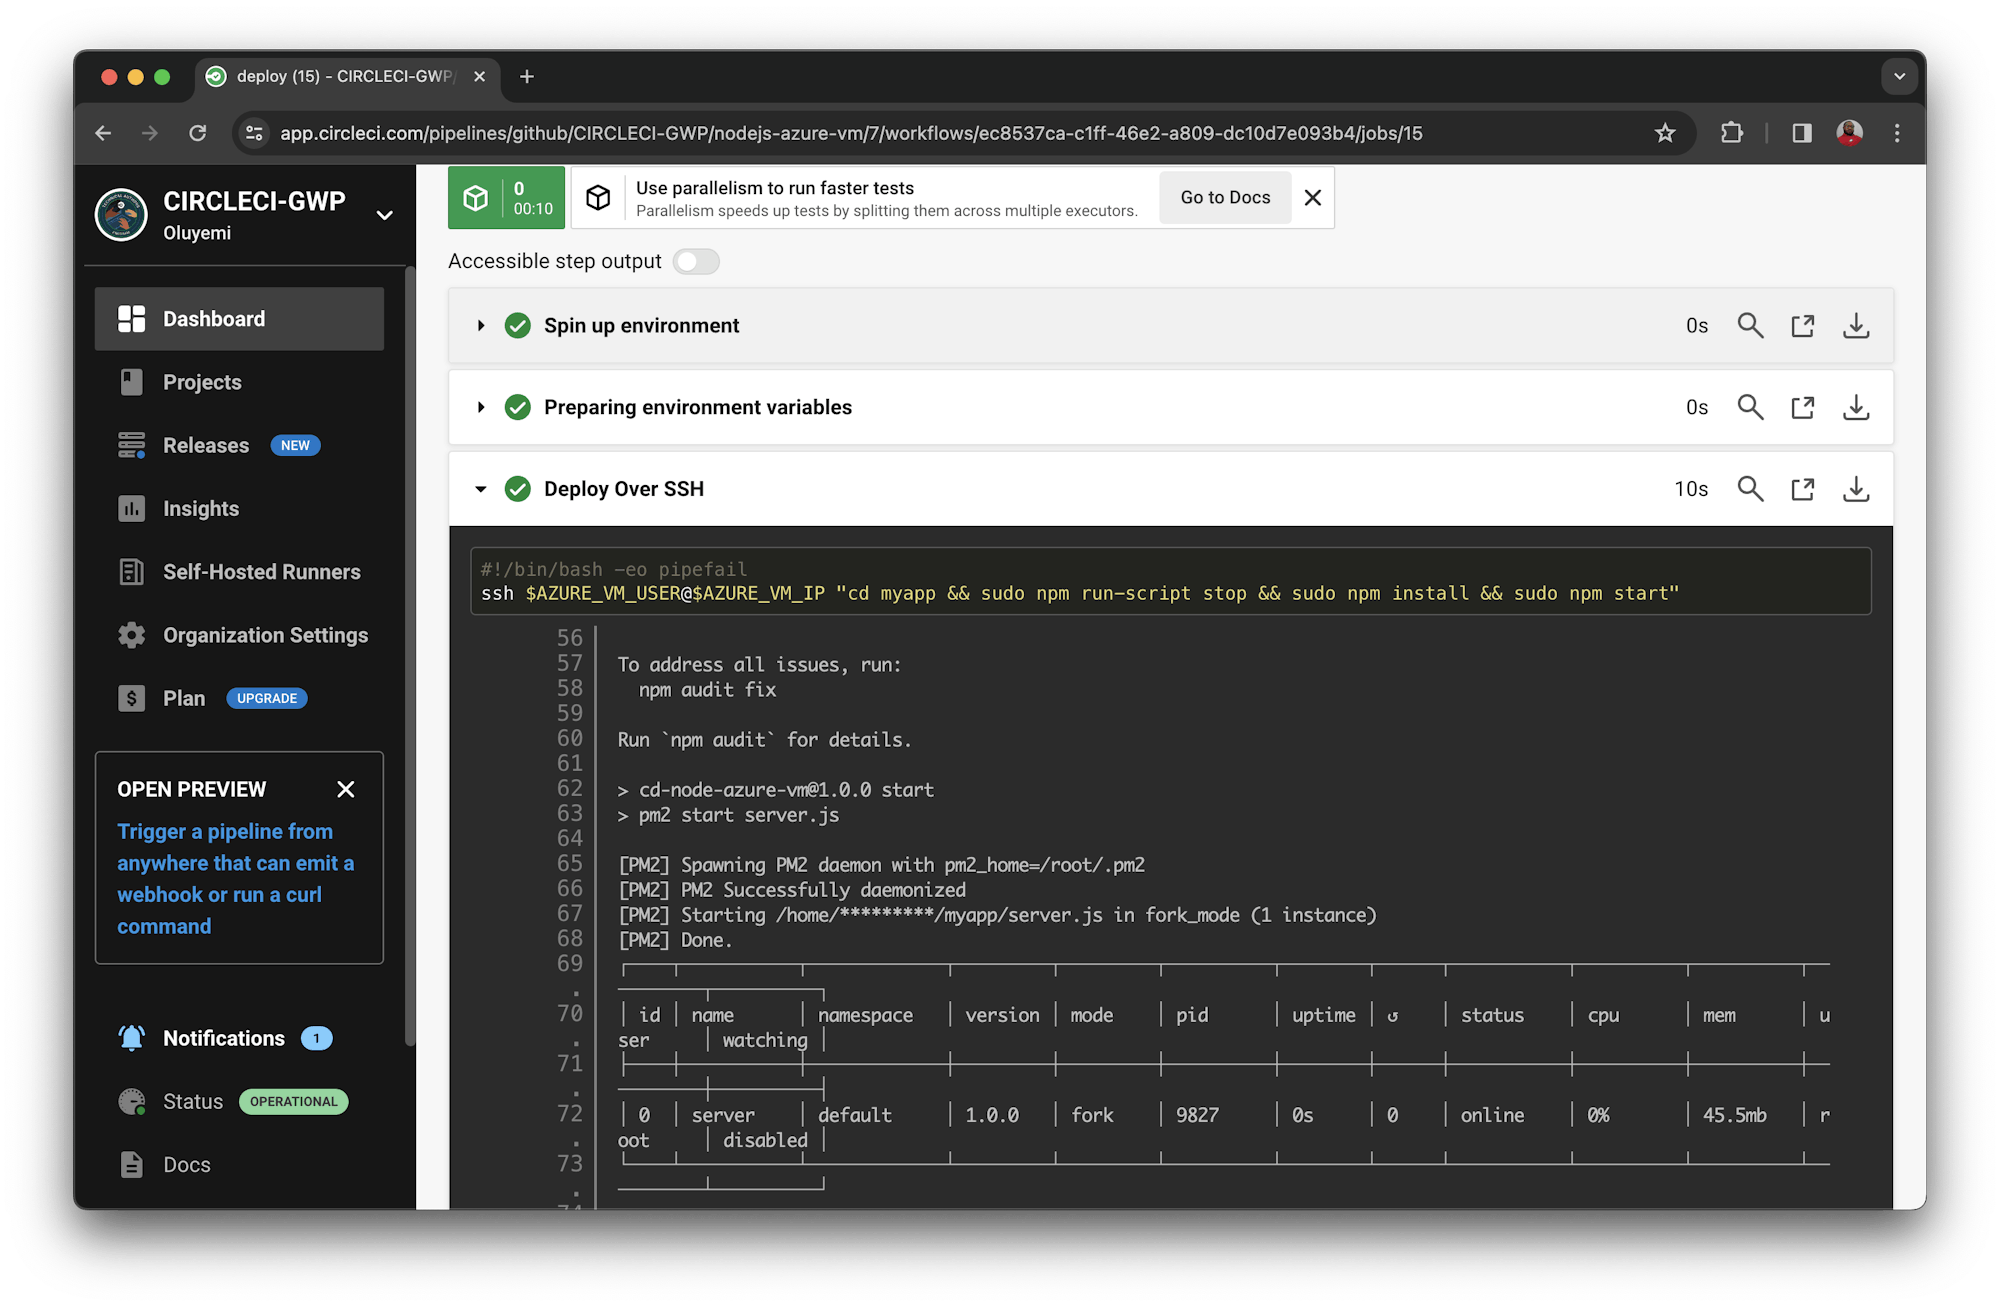Go to the Releases section
The width and height of the screenshot is (2000, 1307).
coord(205,445)
